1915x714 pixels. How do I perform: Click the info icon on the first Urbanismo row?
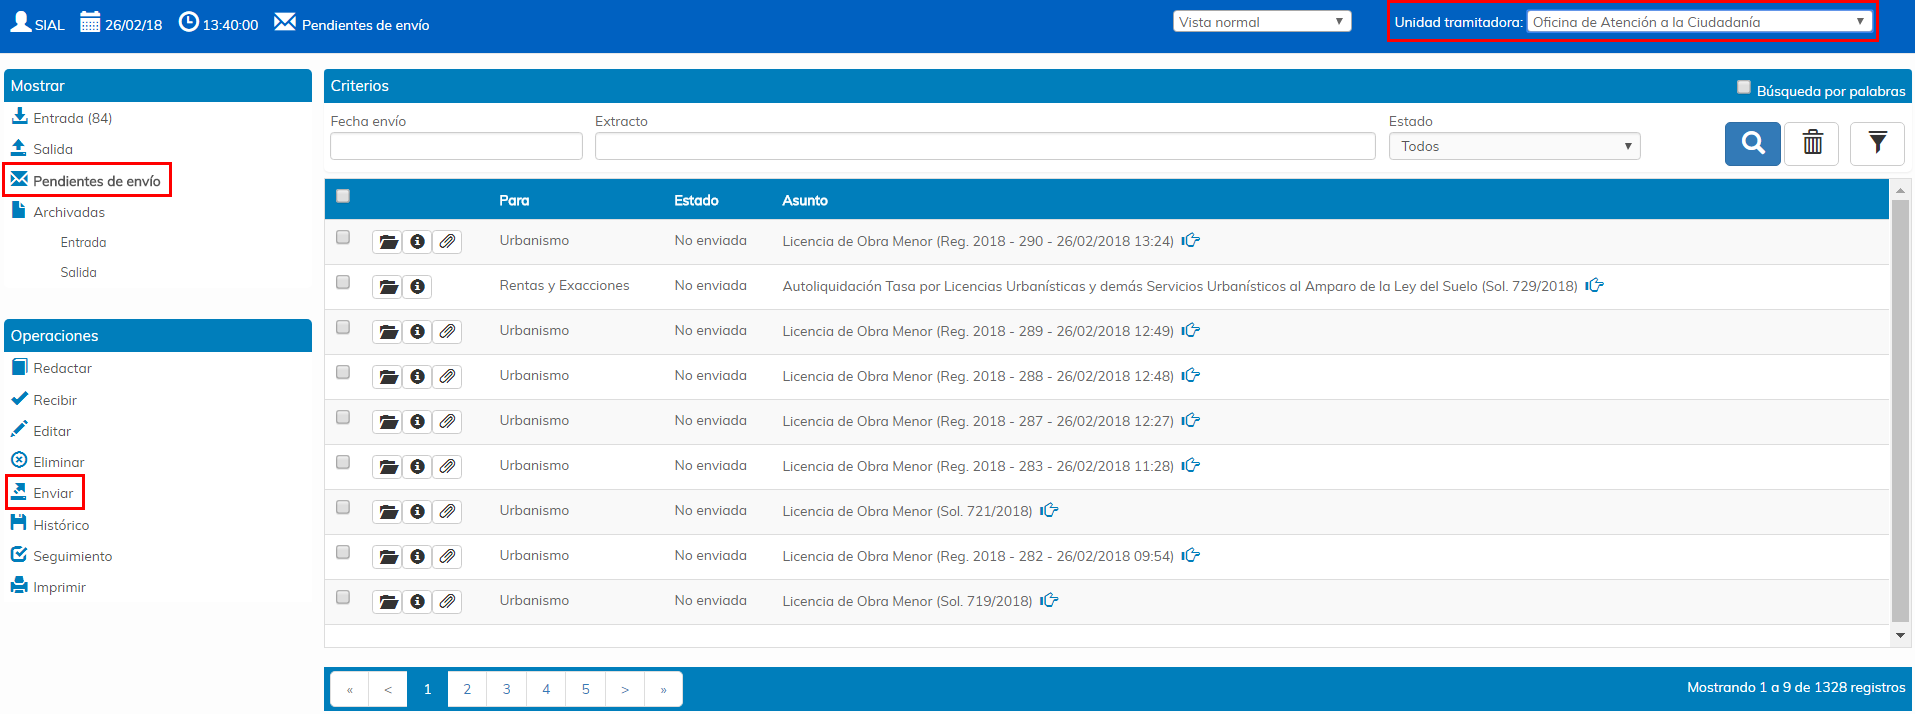click(418, 242)
